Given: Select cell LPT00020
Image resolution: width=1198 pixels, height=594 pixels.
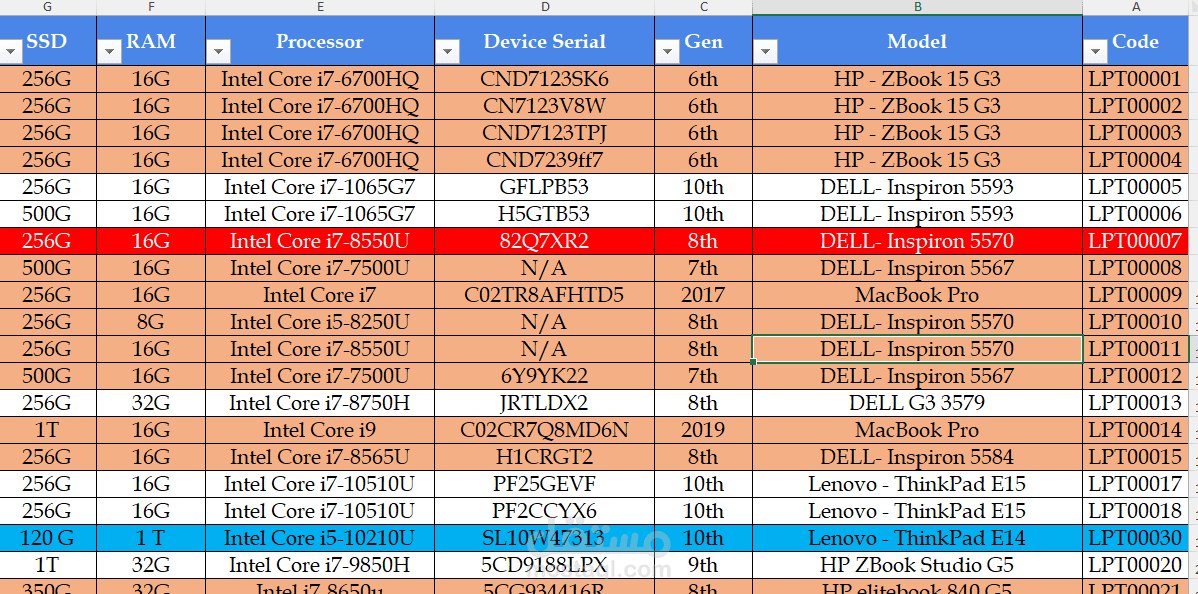Looking at the screenshot, I should tap(1136, 565).
